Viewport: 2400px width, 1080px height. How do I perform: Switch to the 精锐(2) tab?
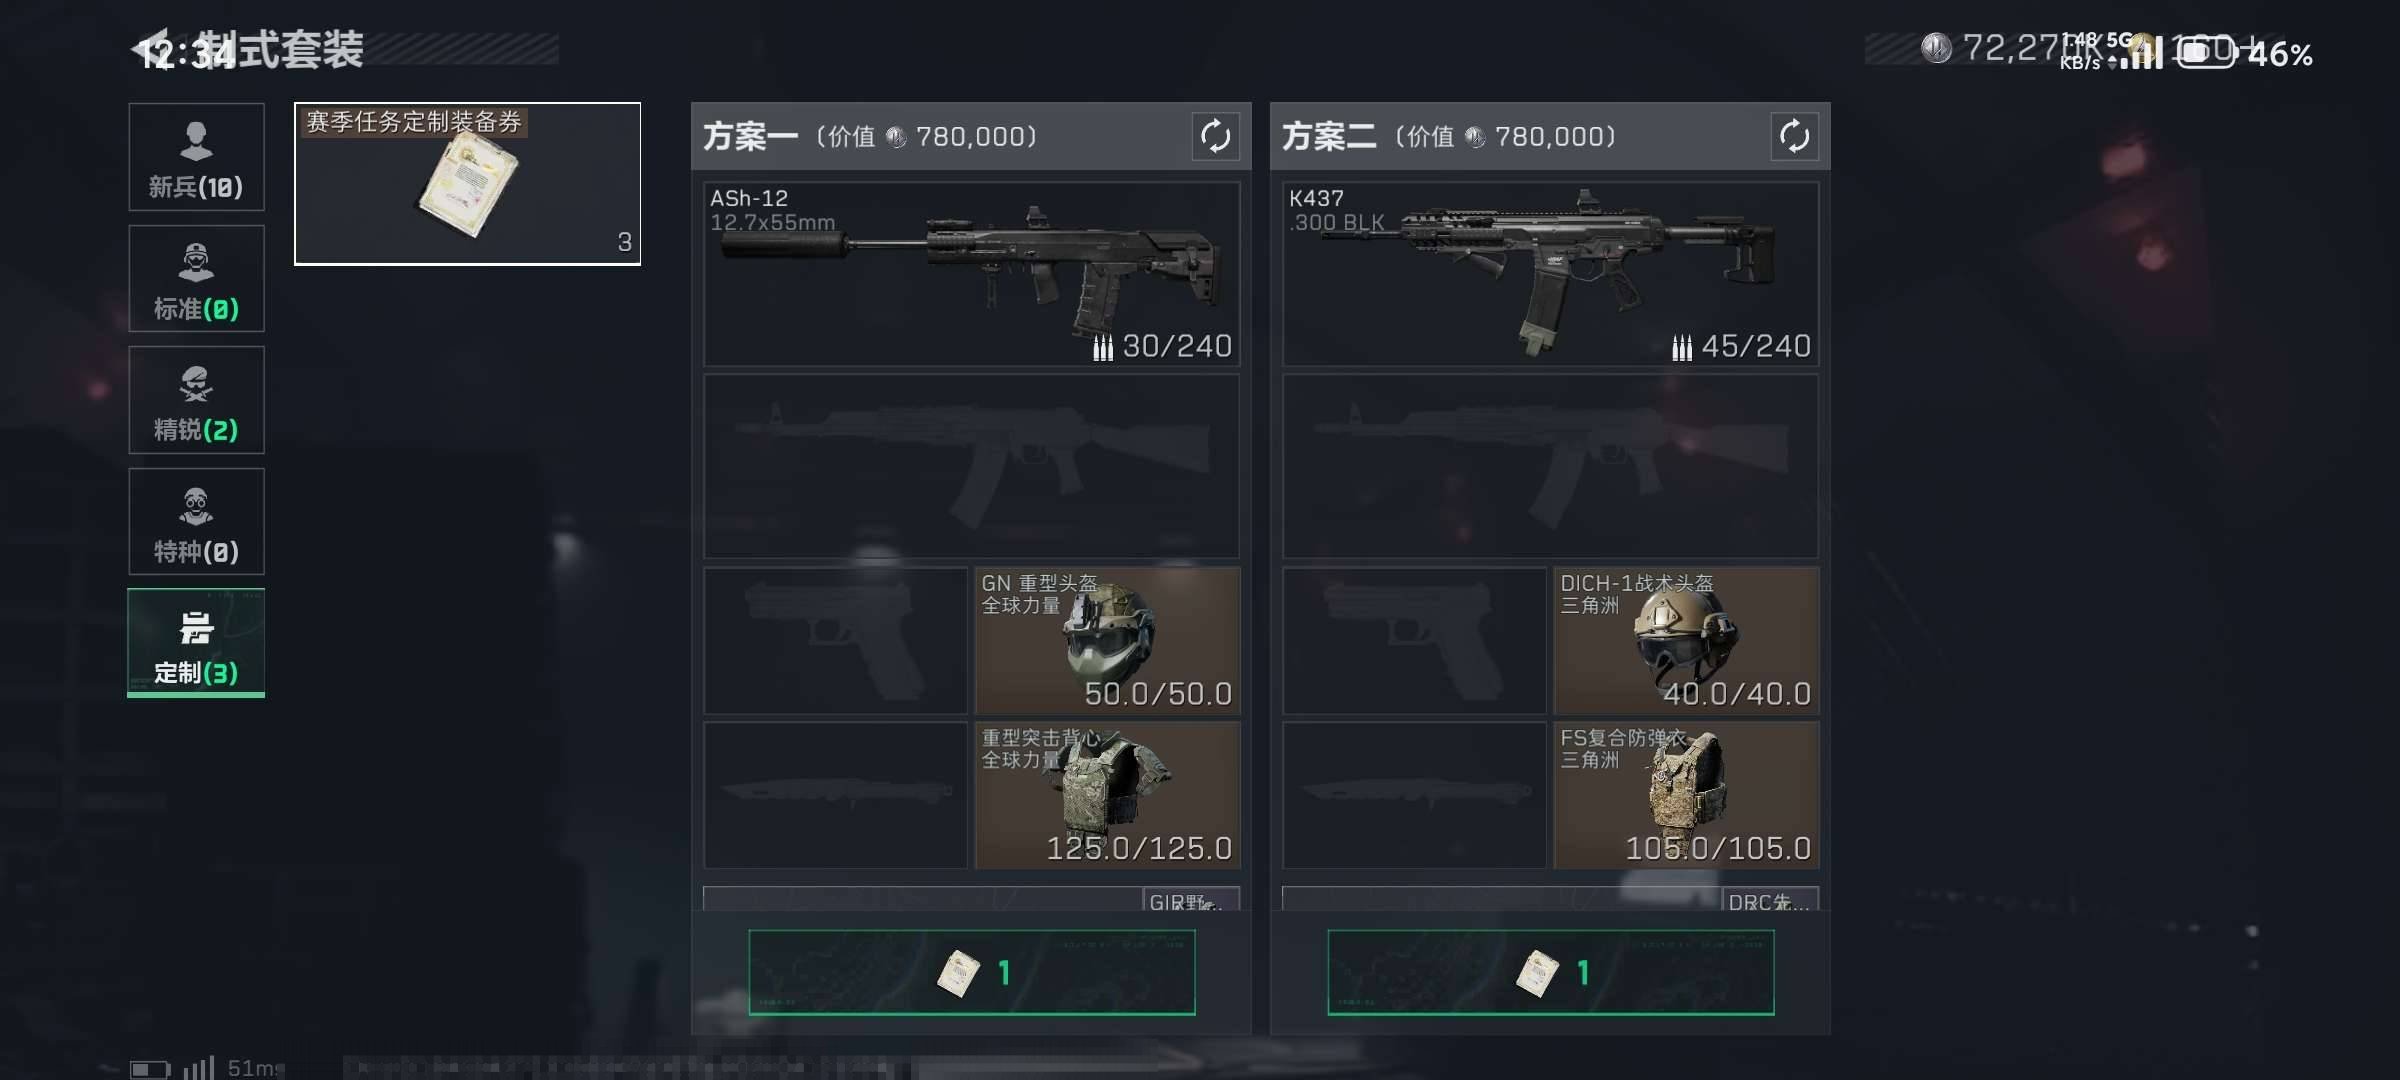pos(196,400)
